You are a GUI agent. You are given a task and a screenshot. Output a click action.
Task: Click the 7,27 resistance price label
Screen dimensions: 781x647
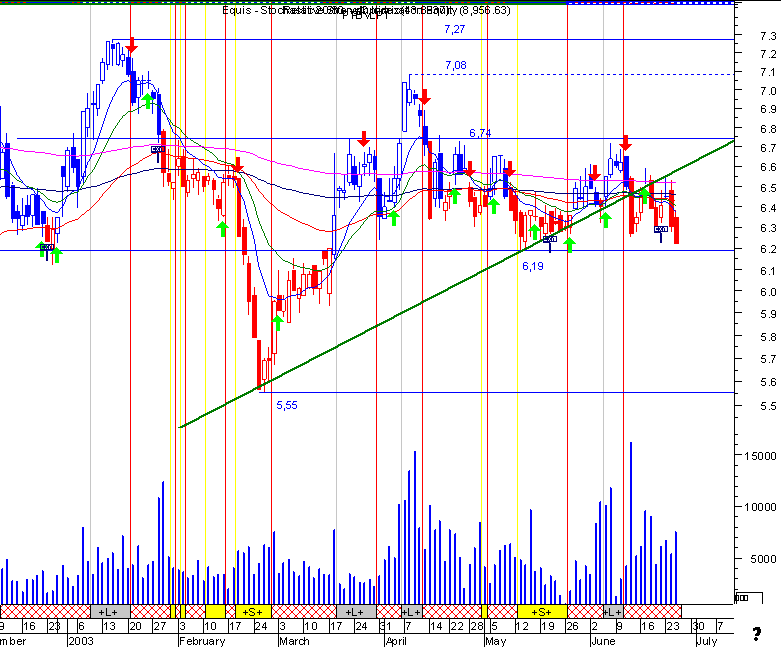pyautogui.click(x=454, y=29)
